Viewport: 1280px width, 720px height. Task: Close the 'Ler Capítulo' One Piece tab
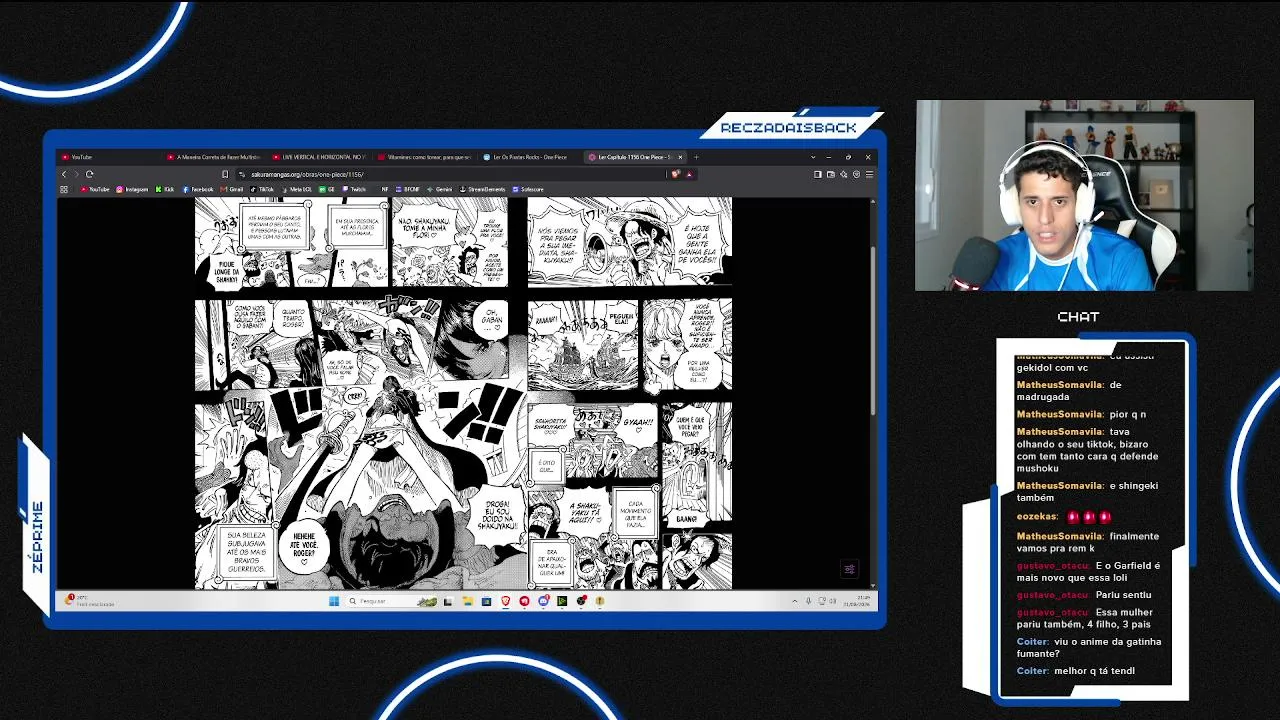coord(680,157)
